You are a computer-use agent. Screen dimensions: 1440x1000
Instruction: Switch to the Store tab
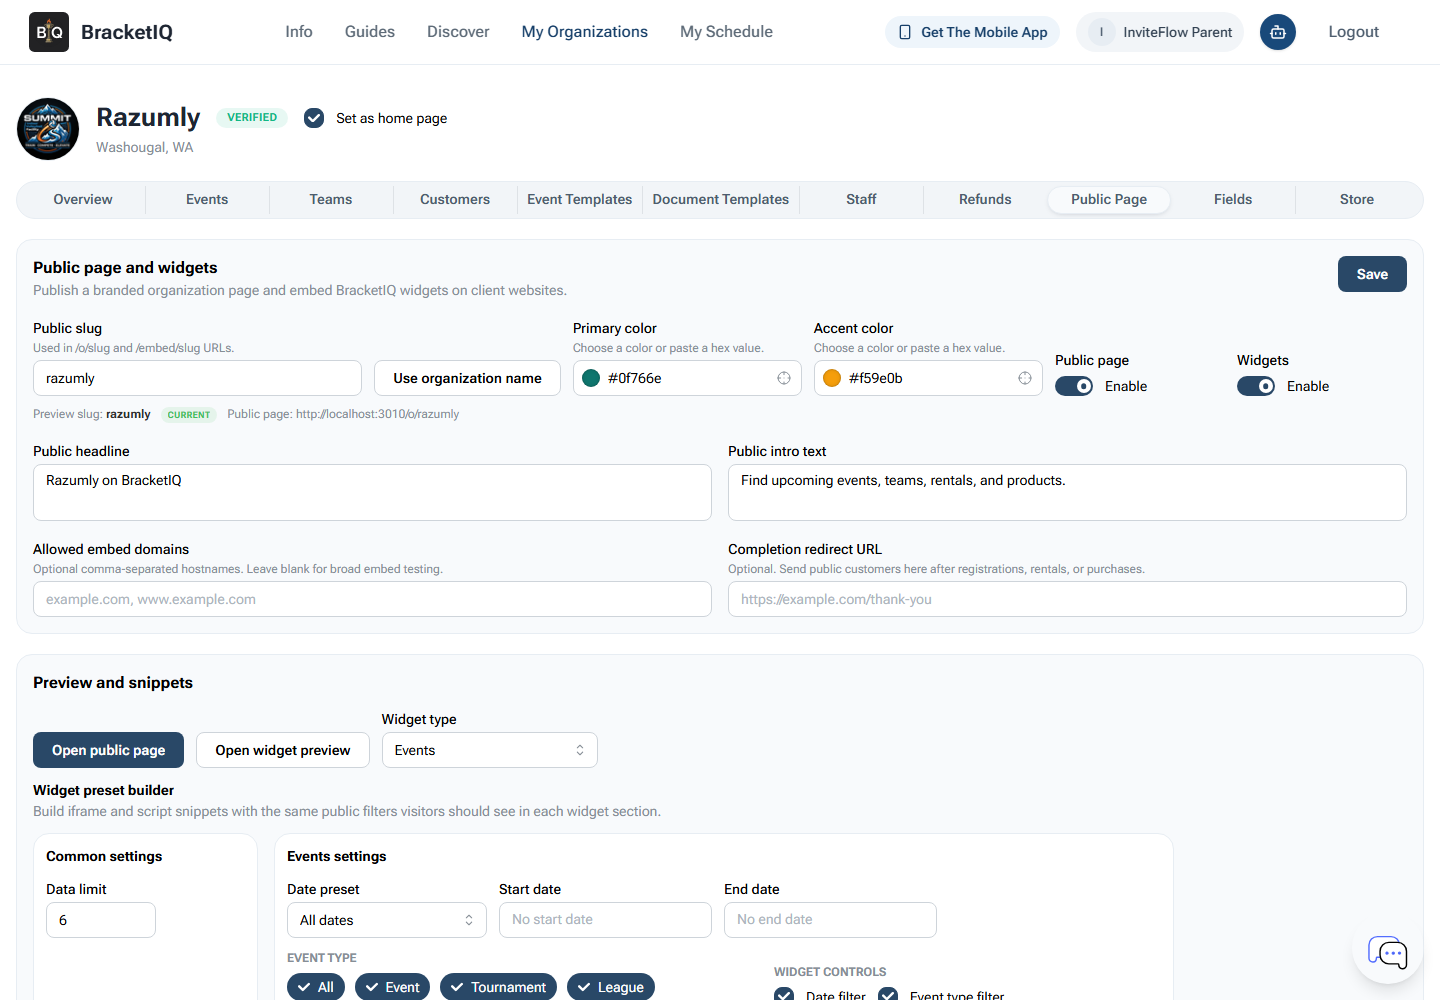pyautogui.click(x=1357, y=200)
